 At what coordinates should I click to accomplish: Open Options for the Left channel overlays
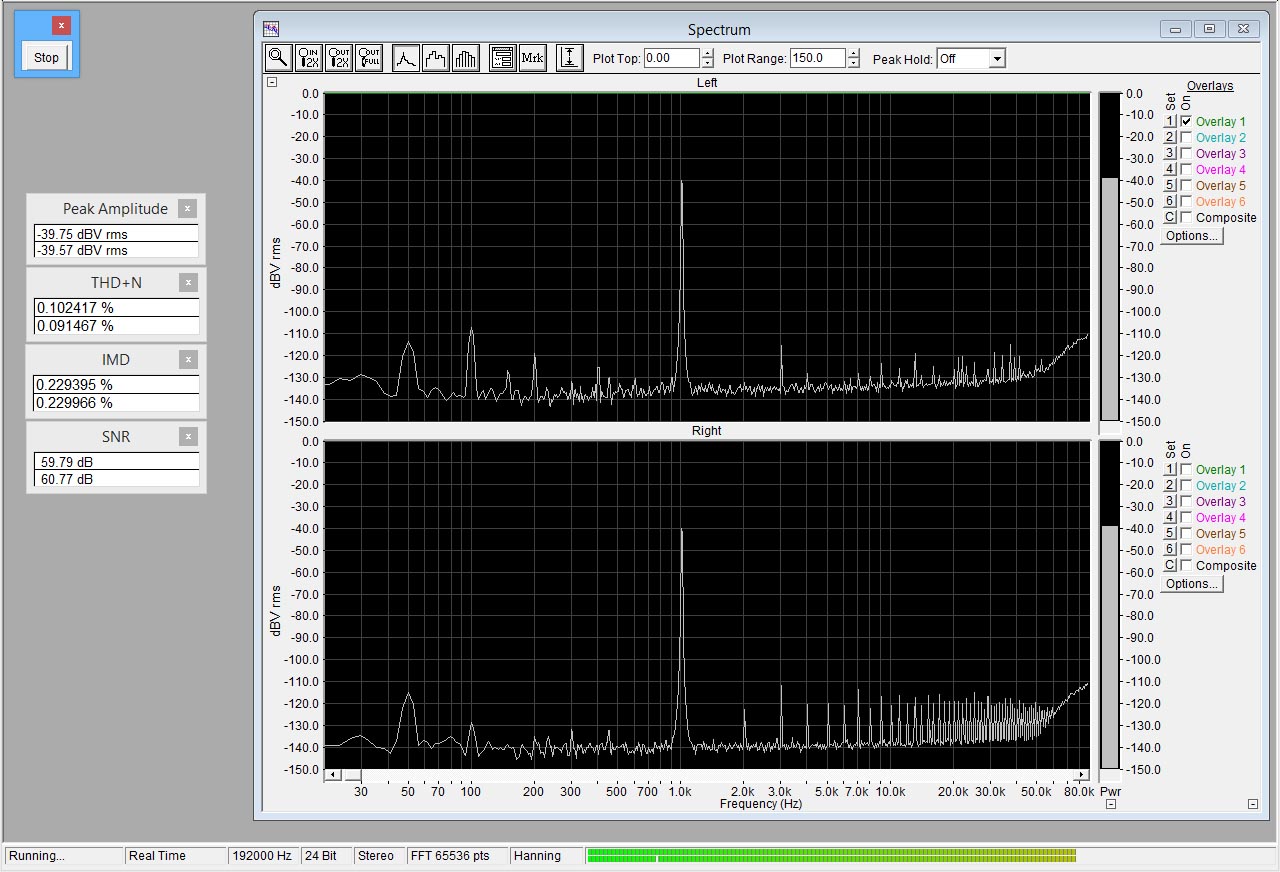click(x=1192, y=236)
